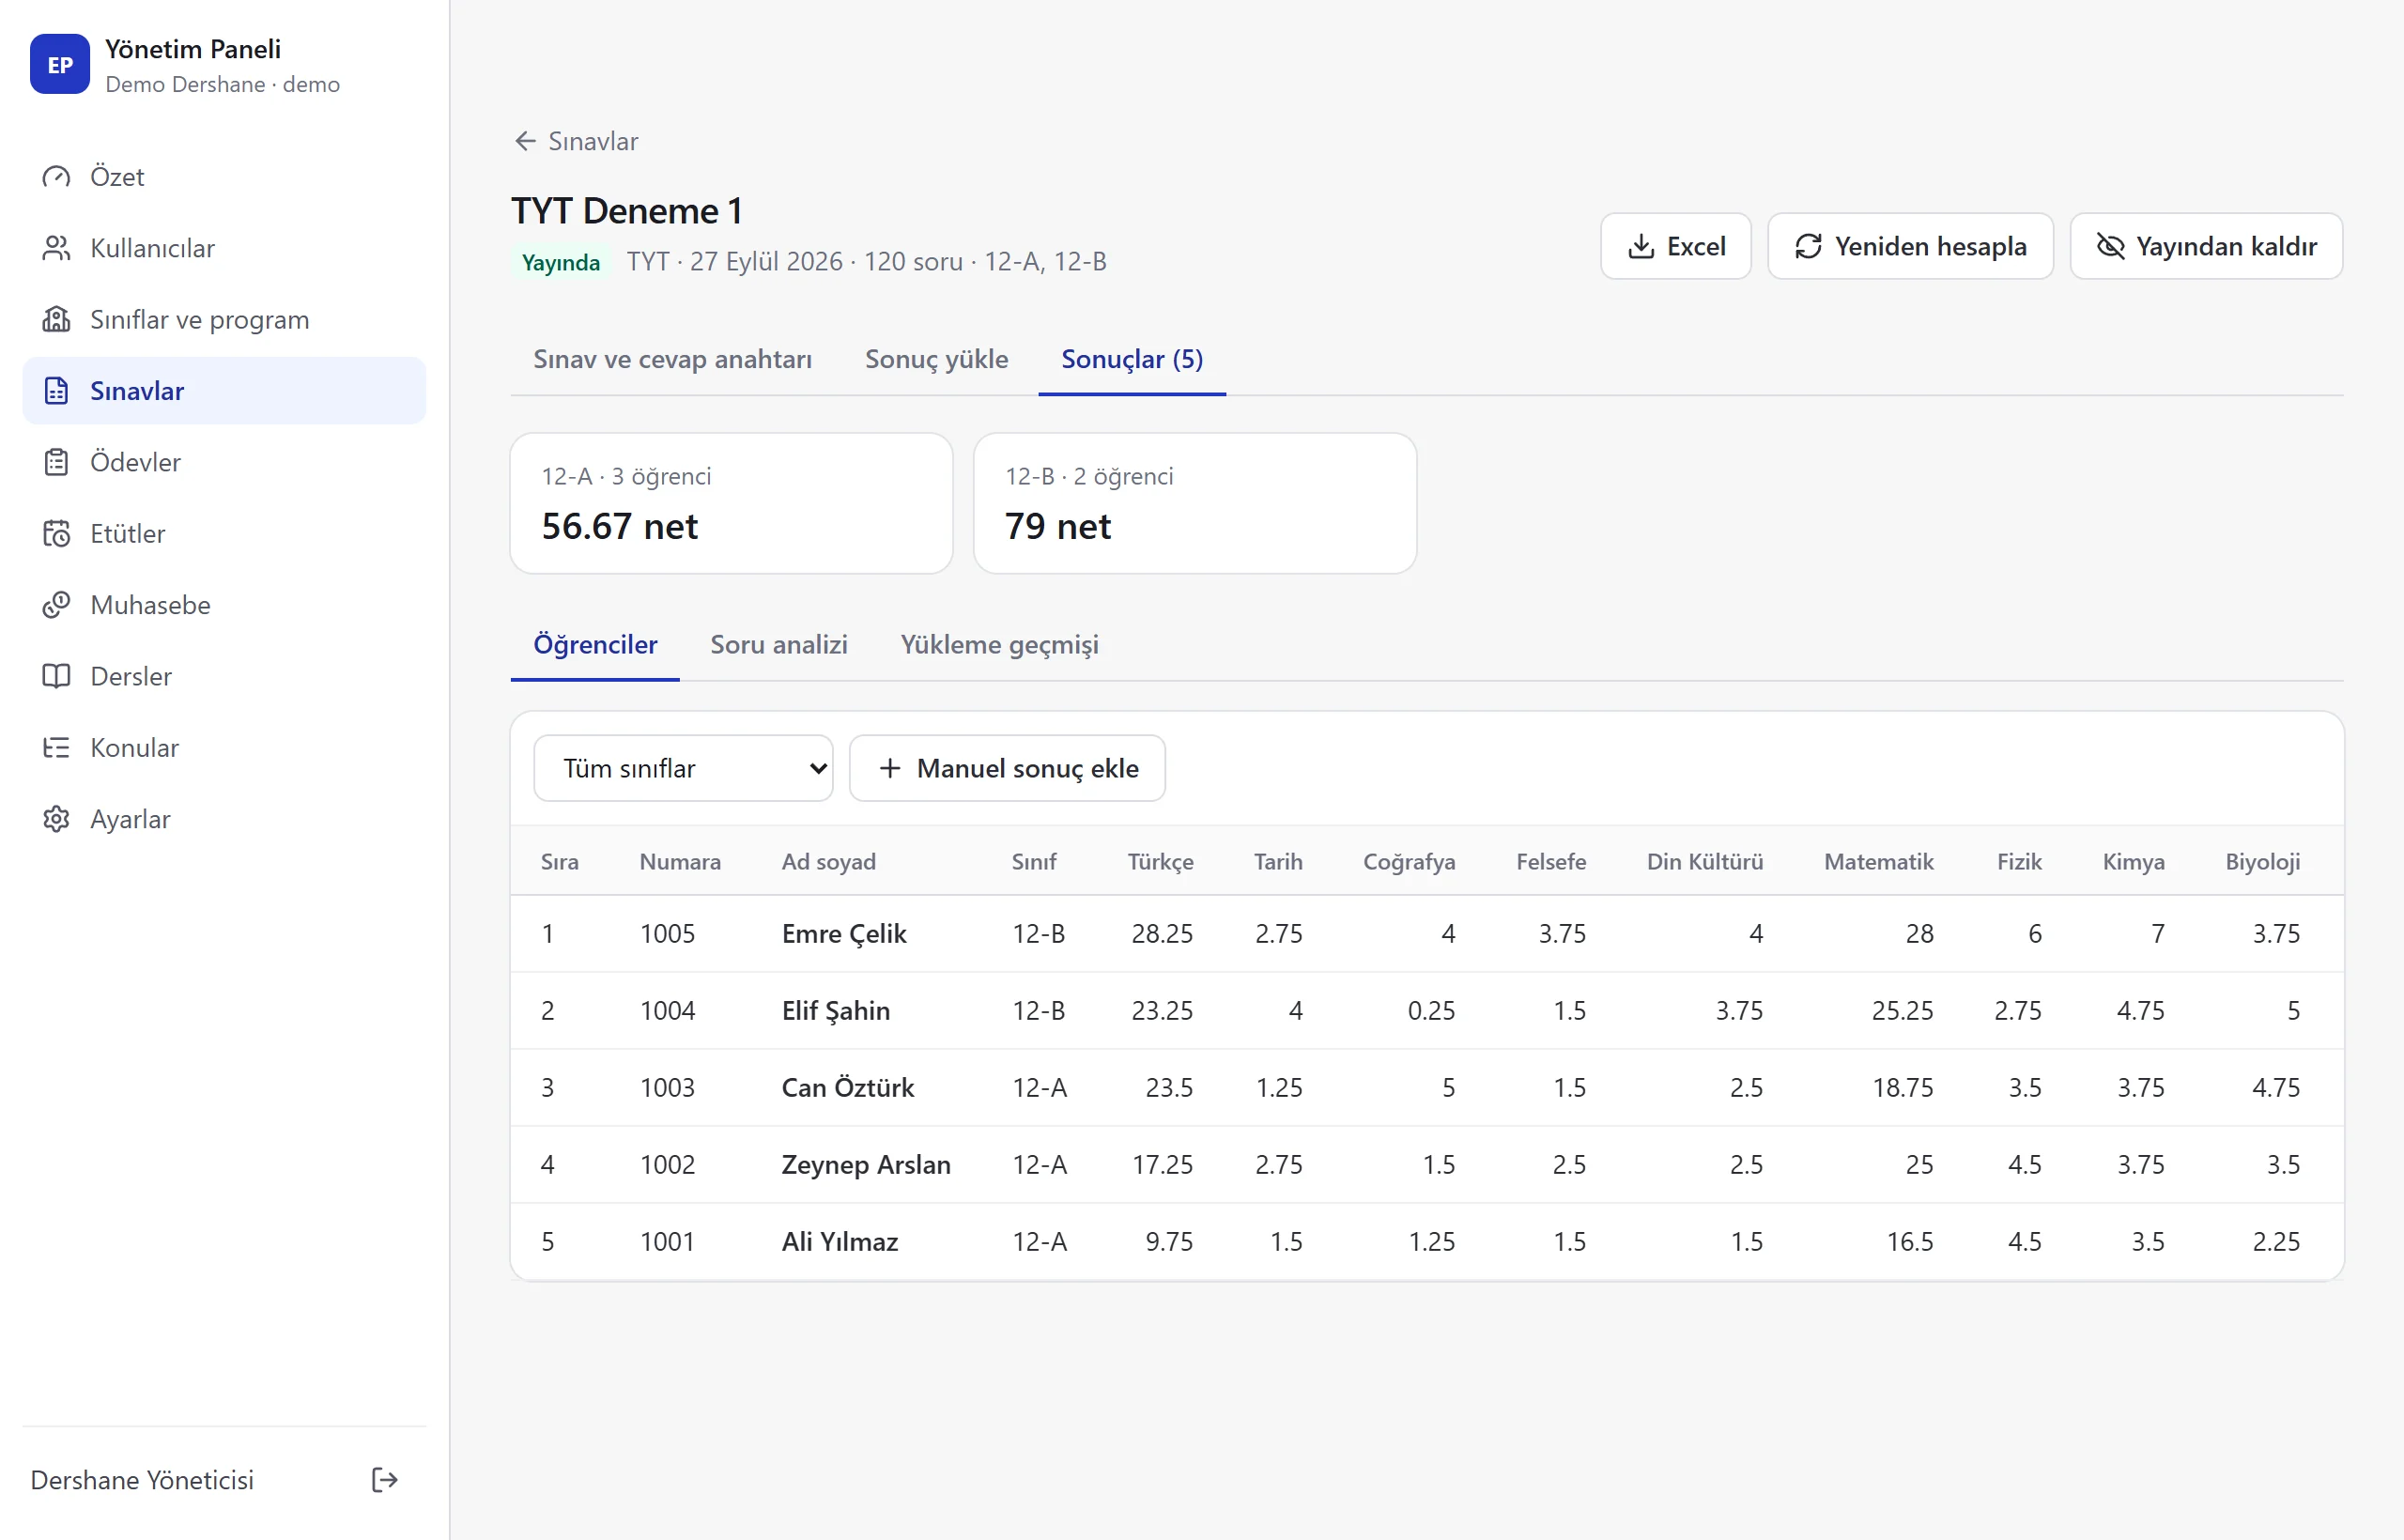Open Etütler via its calendar-clock icon
Image resolution: width=2404 pixels, height=1540 pixels.
[56, 533]
